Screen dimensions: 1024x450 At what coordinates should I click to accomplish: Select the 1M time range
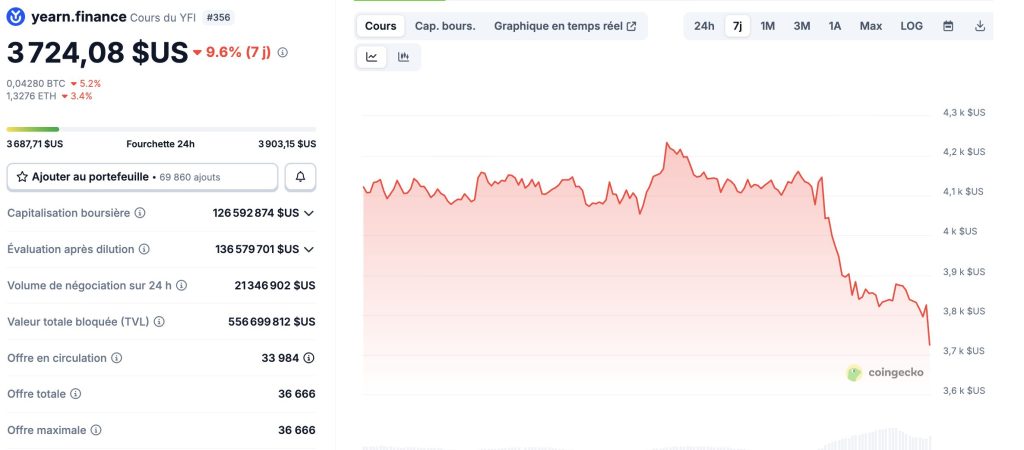pos(767,26)
